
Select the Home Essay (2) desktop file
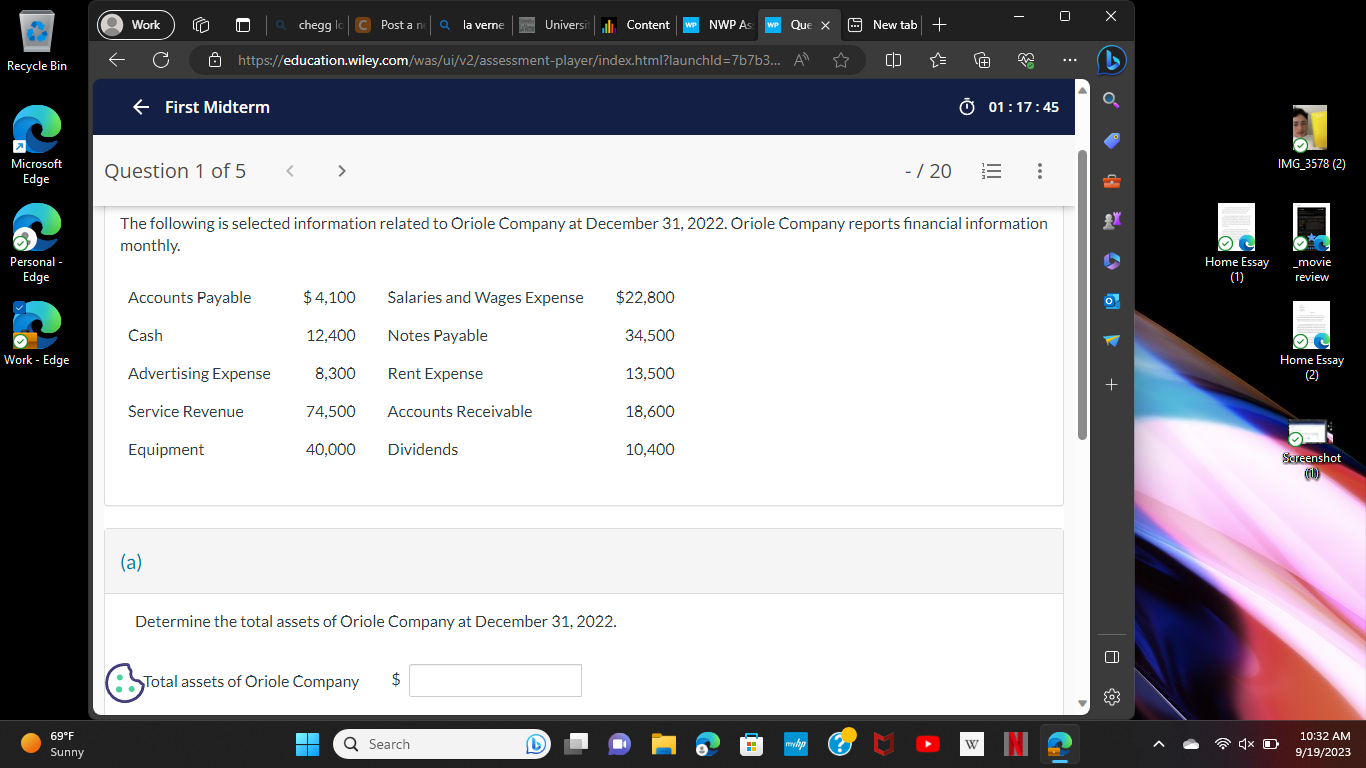pyautogui.click(x=1311, y=341)
